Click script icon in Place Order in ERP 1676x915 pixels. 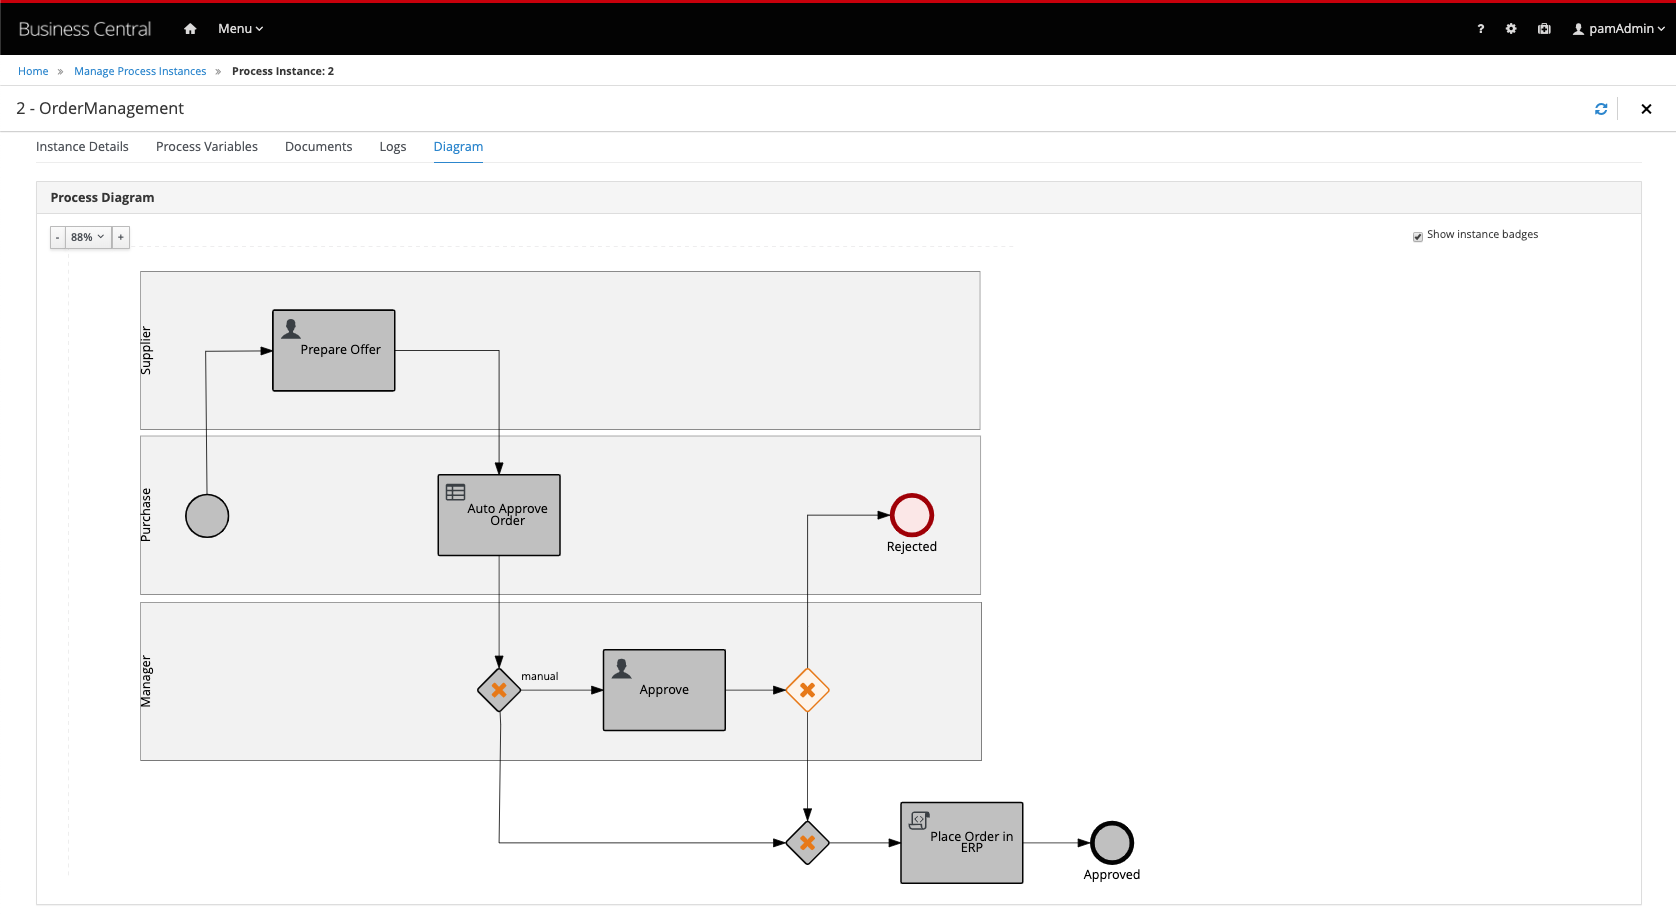[919, 821]
